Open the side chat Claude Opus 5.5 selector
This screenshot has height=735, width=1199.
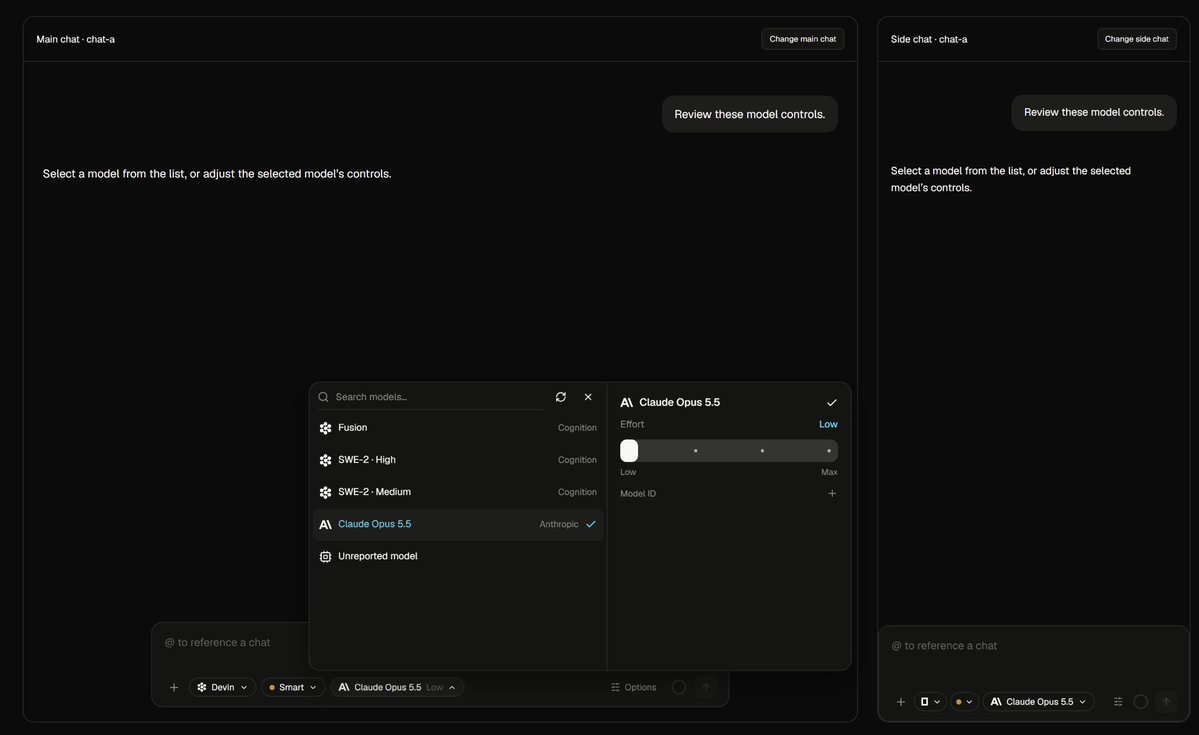pos(1038,701)
